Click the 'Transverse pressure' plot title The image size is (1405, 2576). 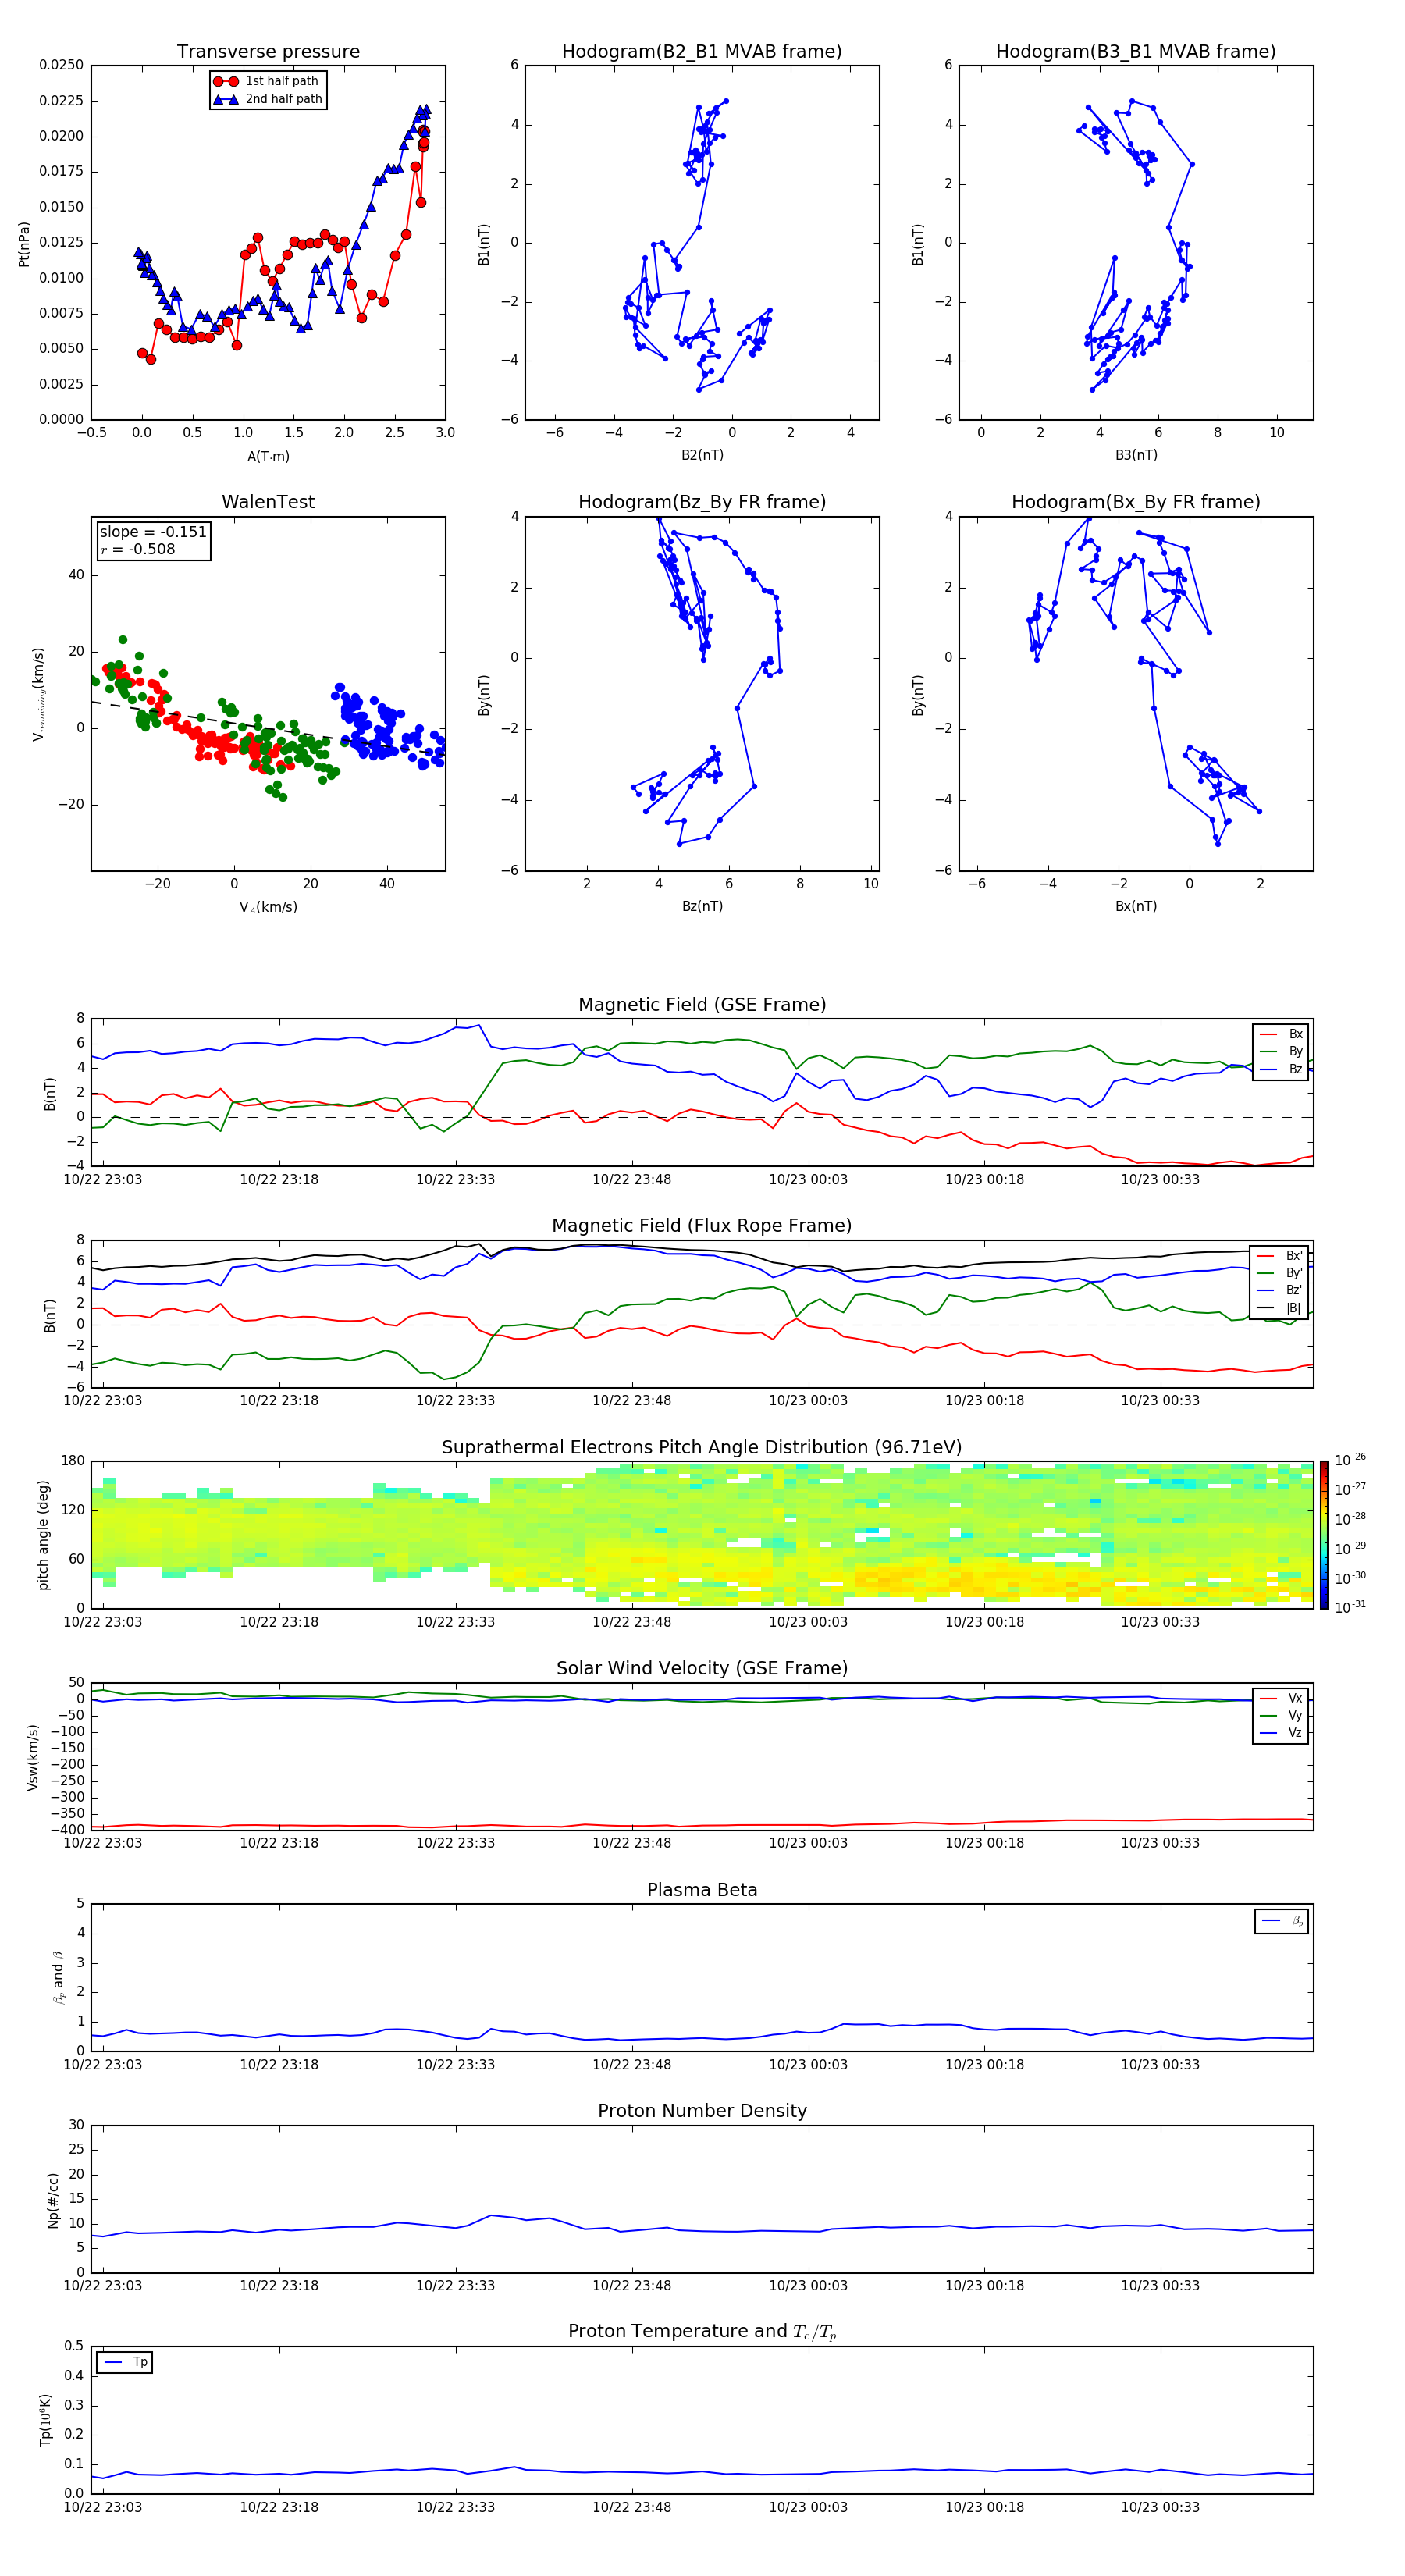(268, 51)
